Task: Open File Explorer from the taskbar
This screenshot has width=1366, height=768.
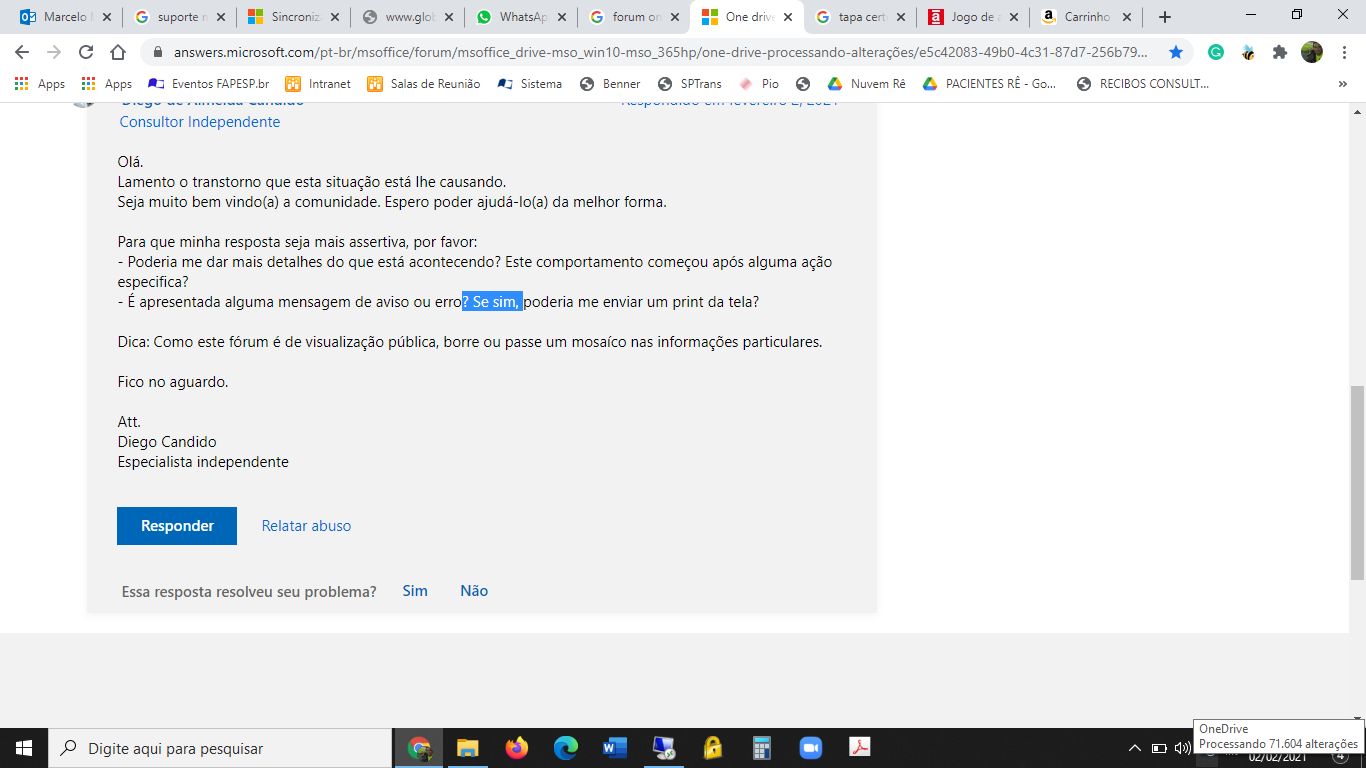Action: click(467, 748)
